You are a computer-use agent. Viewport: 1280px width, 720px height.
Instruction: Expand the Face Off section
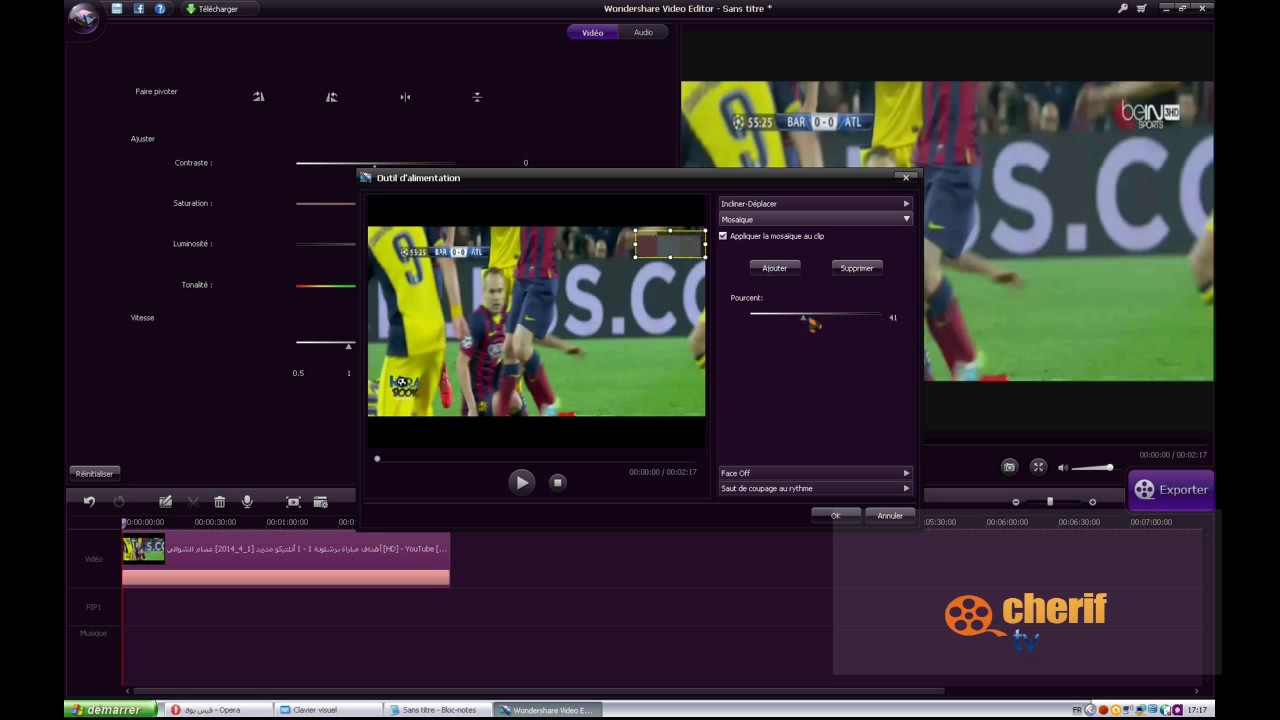pos(815,473)
